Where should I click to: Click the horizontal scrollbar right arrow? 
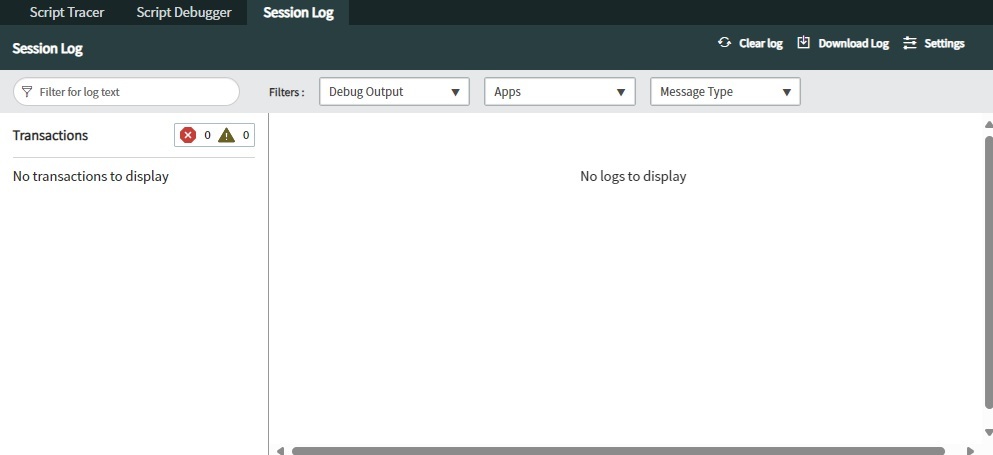(969, 451)
